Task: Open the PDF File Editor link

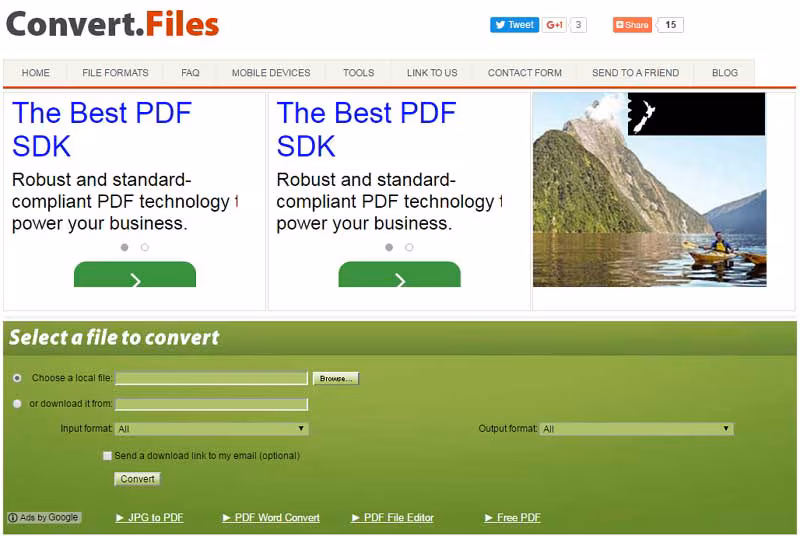Action: pyautogui.click(x=392, y=518)
